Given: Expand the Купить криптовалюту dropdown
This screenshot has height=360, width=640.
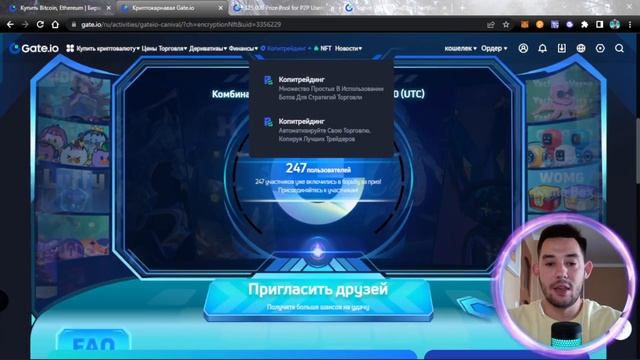Looking at the screenshot, I should coord(108,49).
